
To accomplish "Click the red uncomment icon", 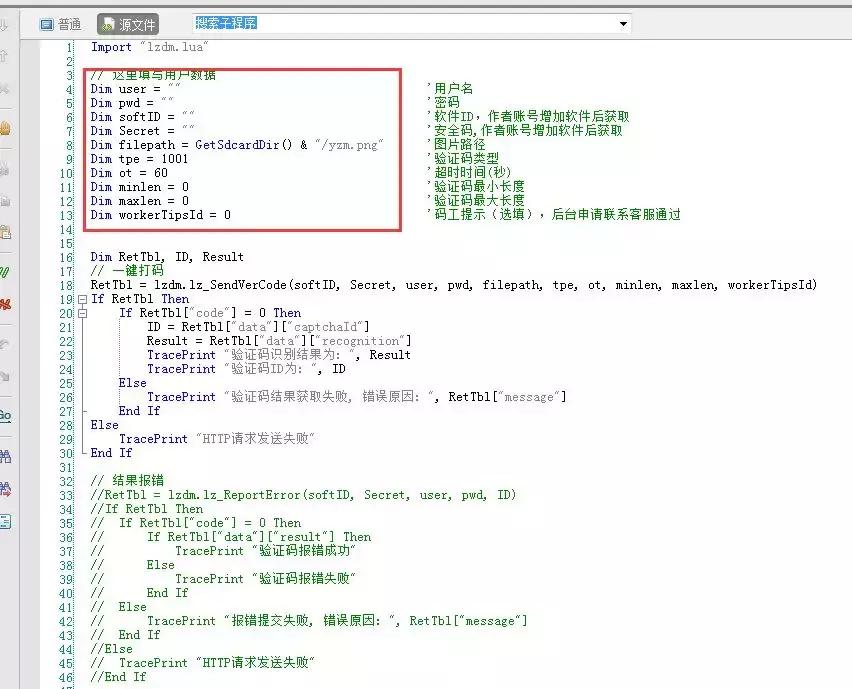I will (5, 304).
